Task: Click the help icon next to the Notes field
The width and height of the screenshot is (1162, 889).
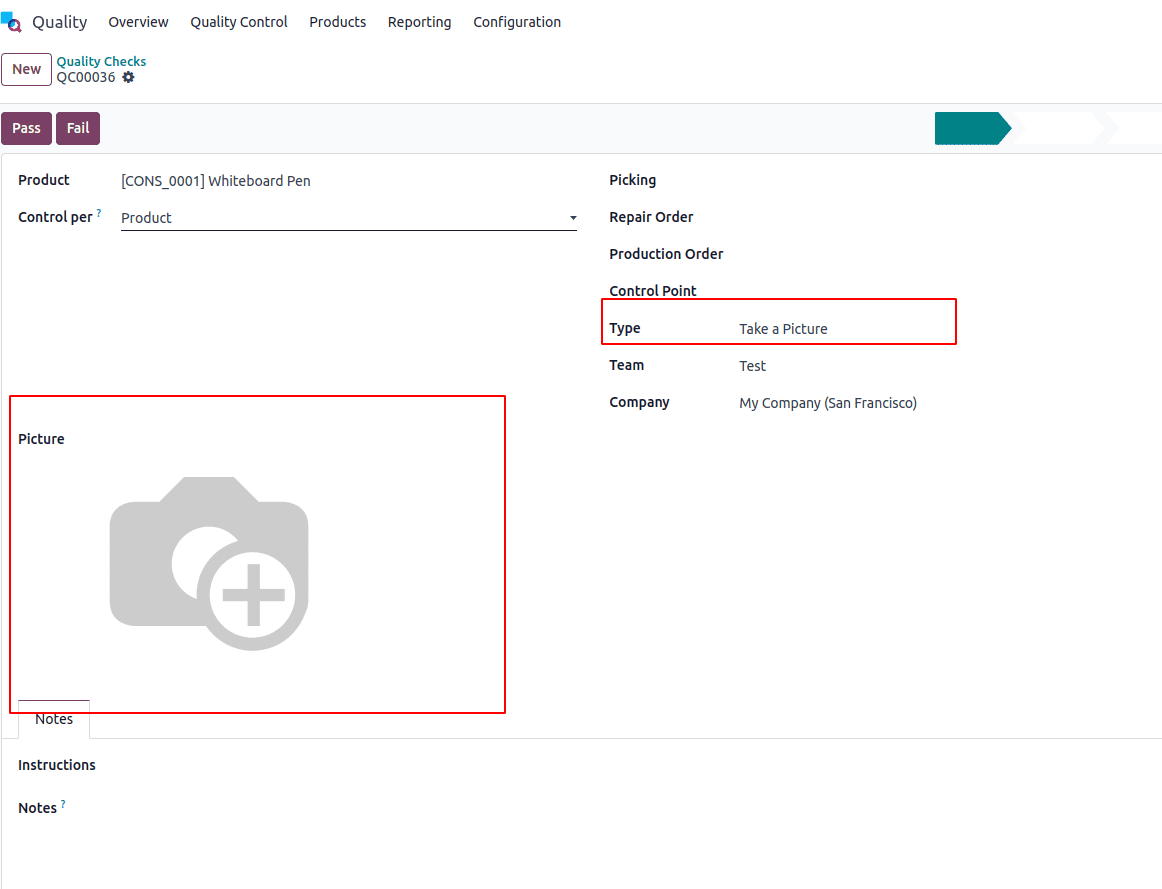Action: click(x=63, y=801)
